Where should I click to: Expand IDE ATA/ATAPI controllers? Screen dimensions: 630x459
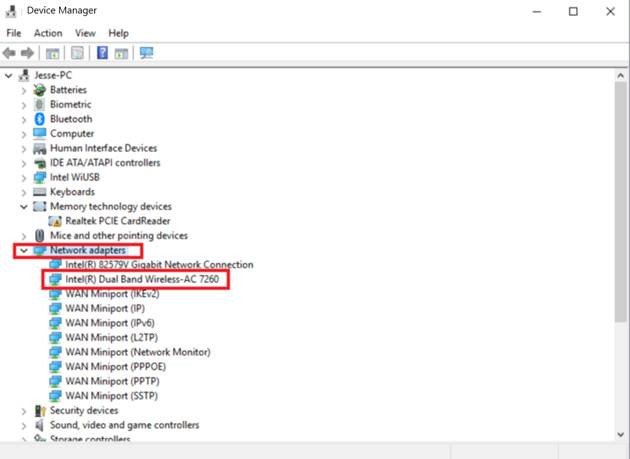(24, 163)
